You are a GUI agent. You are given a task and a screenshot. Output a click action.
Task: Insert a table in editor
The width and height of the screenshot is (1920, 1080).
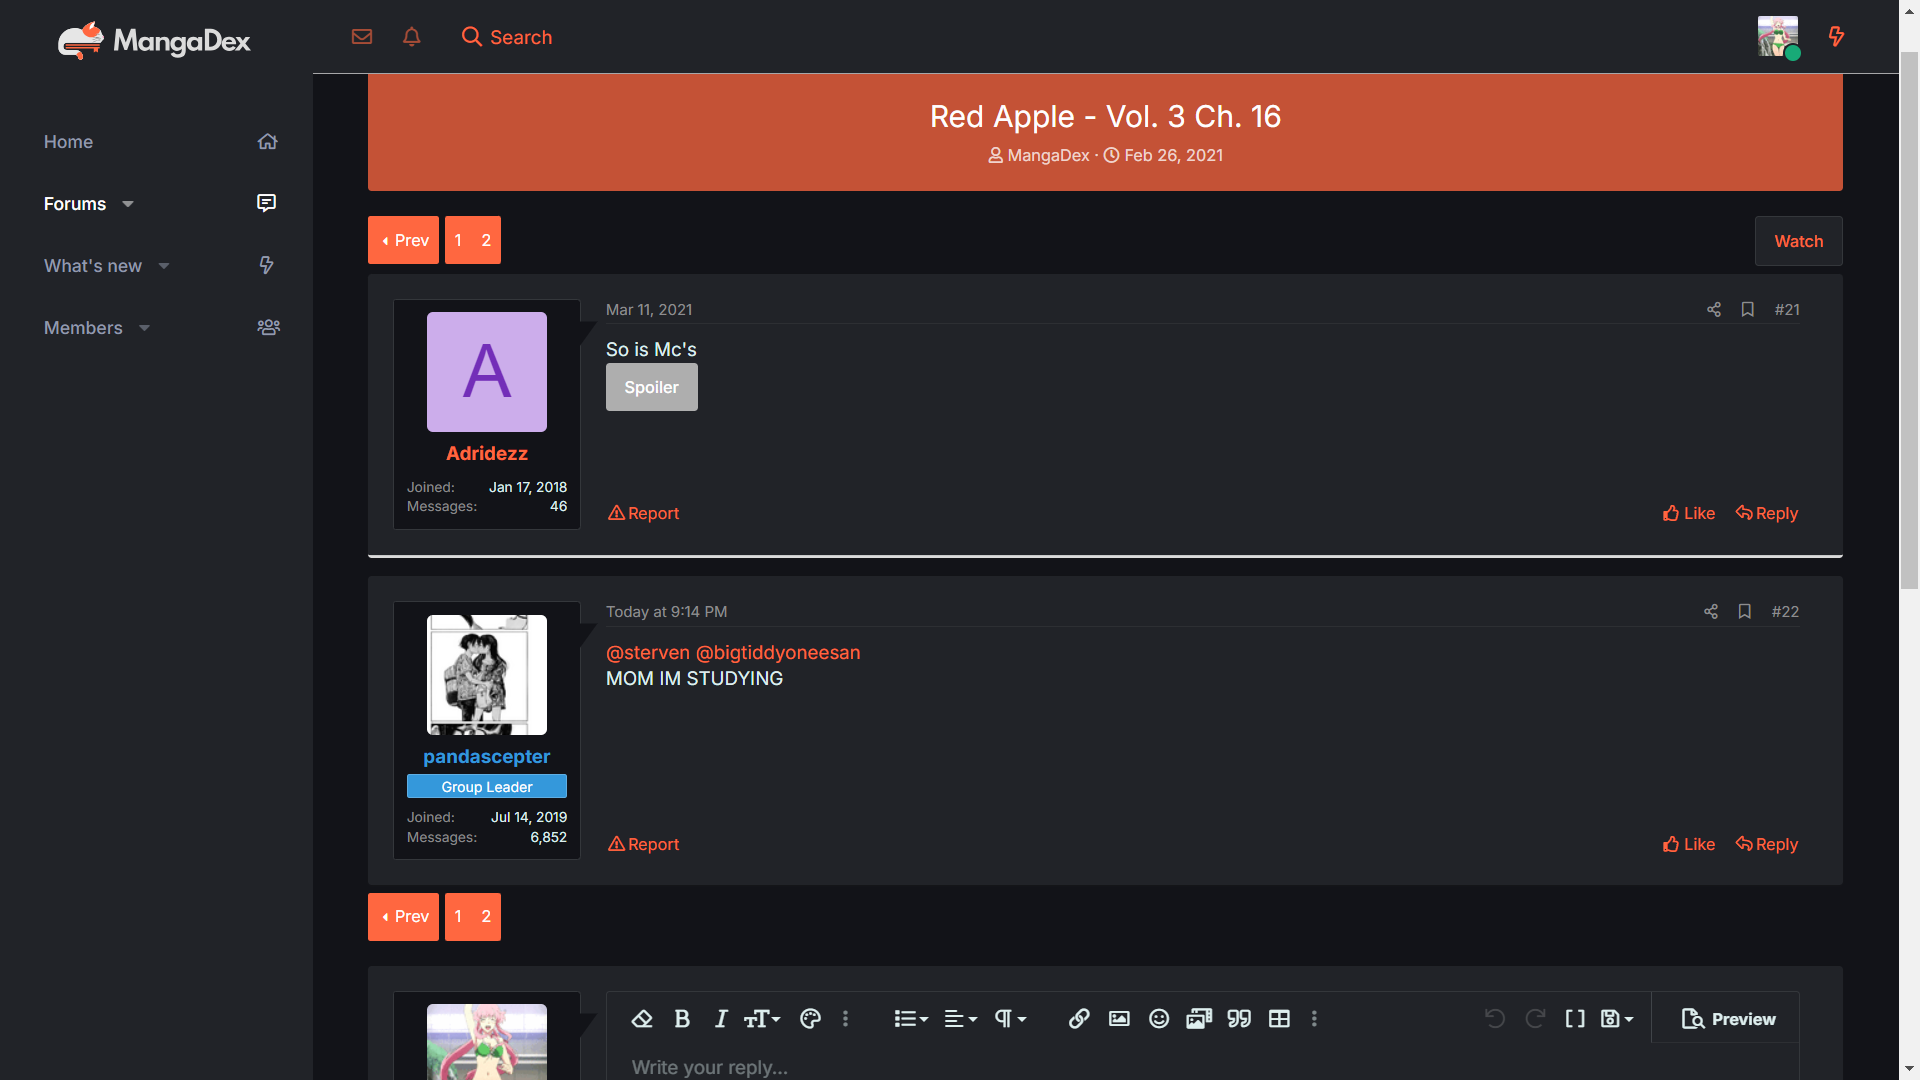tap(1279, 1019)
